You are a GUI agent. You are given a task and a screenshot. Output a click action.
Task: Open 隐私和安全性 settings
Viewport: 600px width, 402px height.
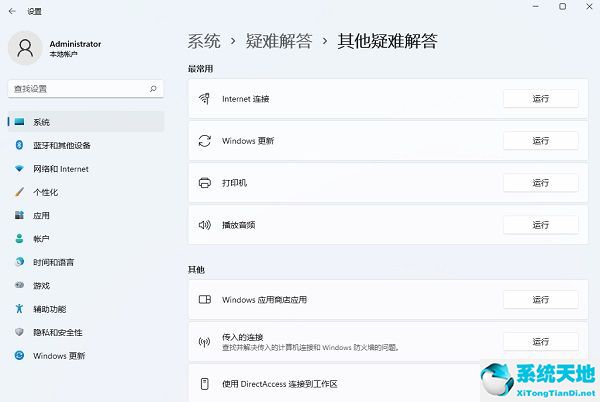point(57,332)
